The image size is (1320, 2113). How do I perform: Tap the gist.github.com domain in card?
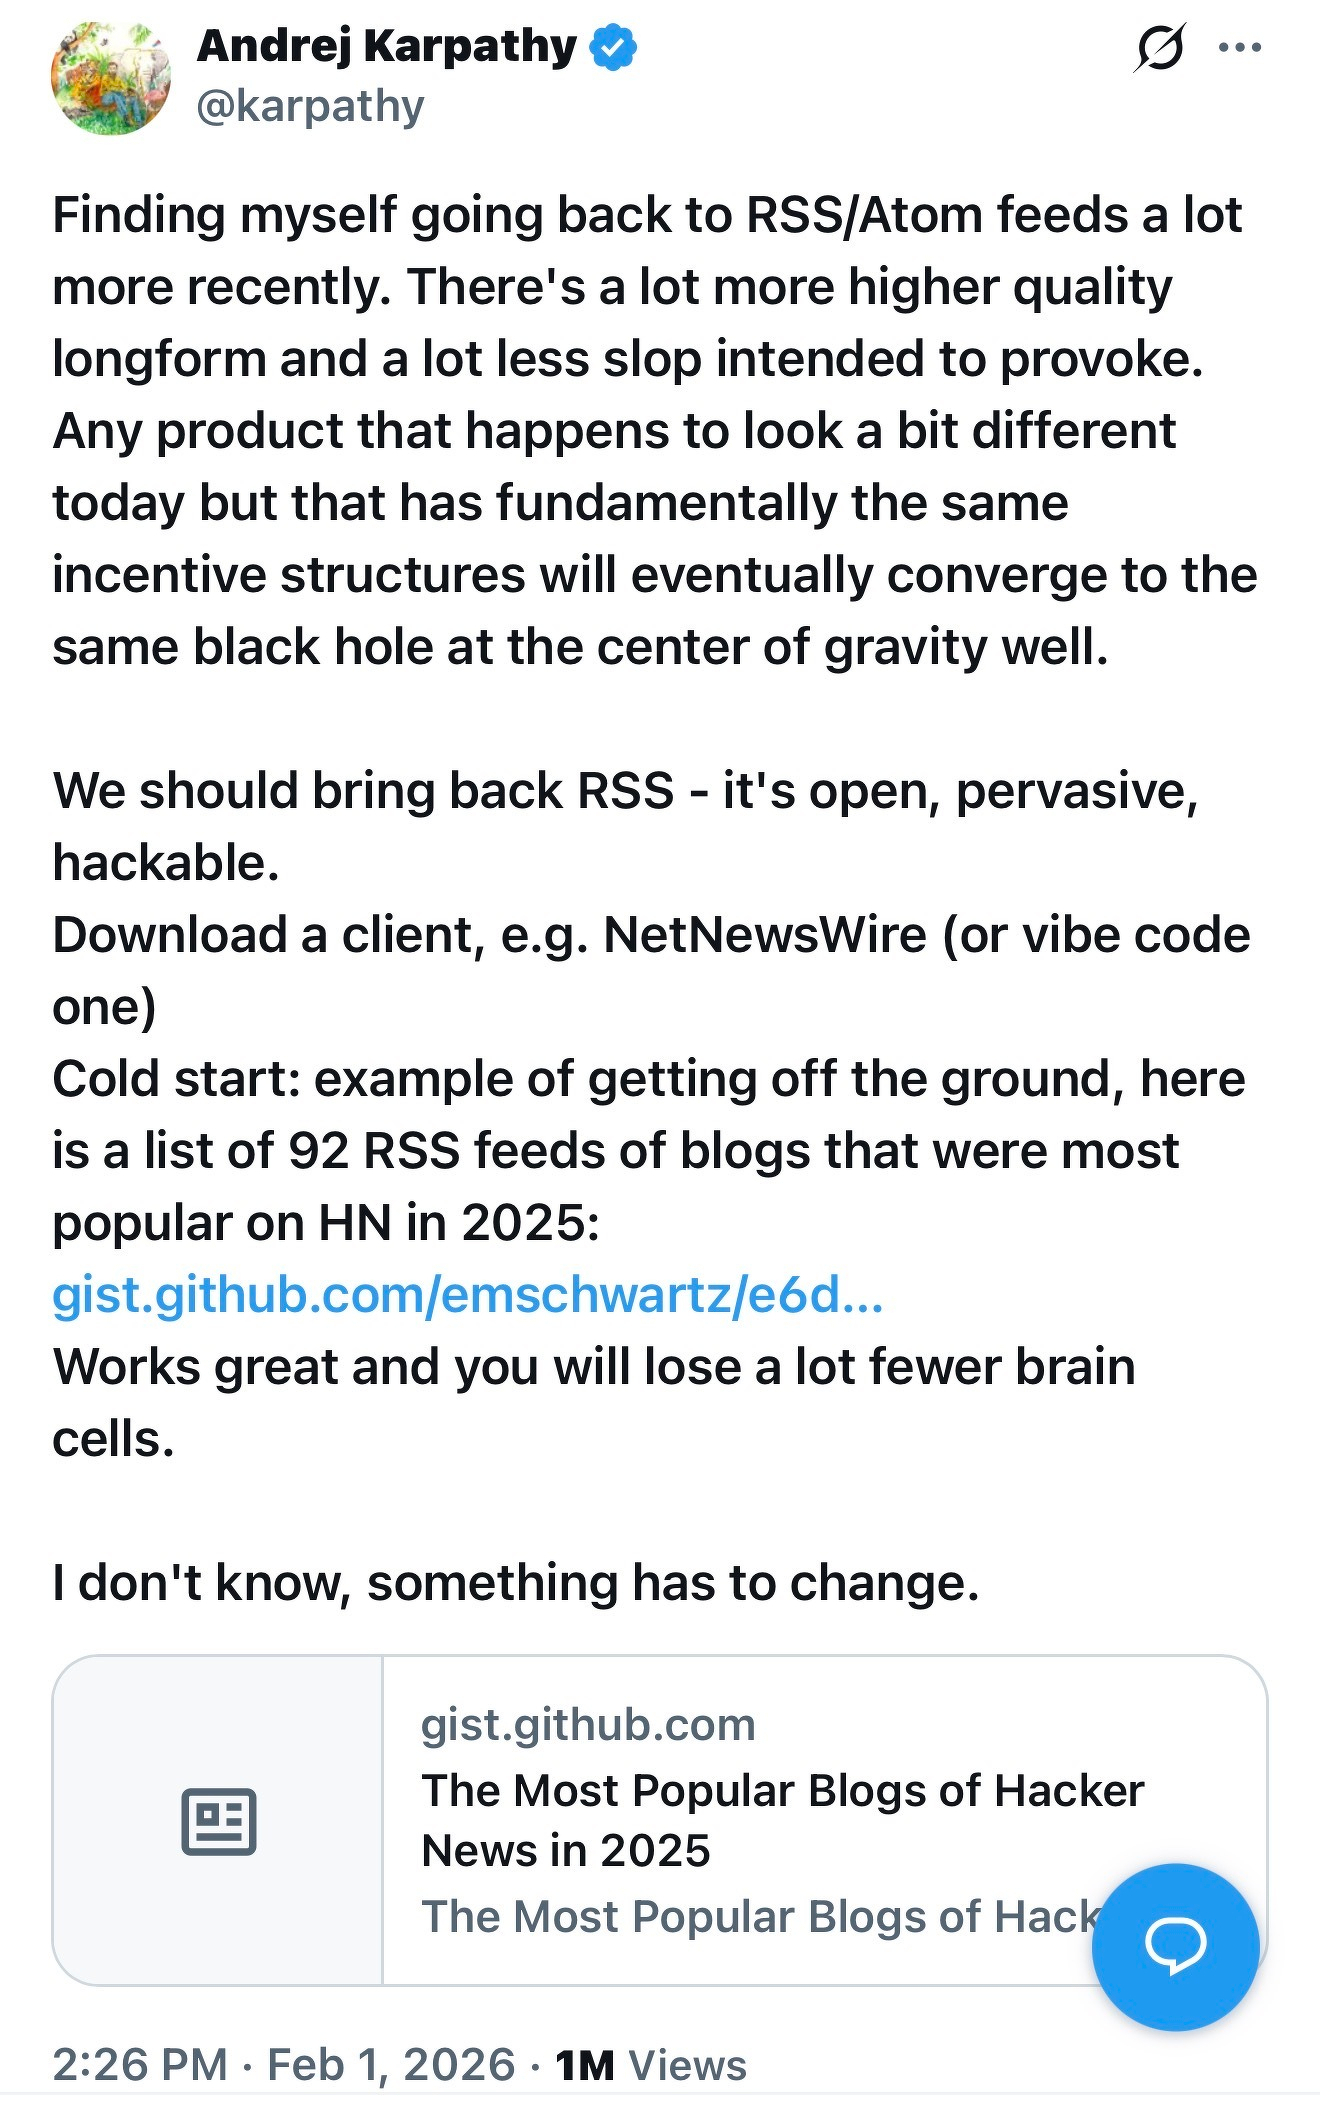coord(588,1725)
